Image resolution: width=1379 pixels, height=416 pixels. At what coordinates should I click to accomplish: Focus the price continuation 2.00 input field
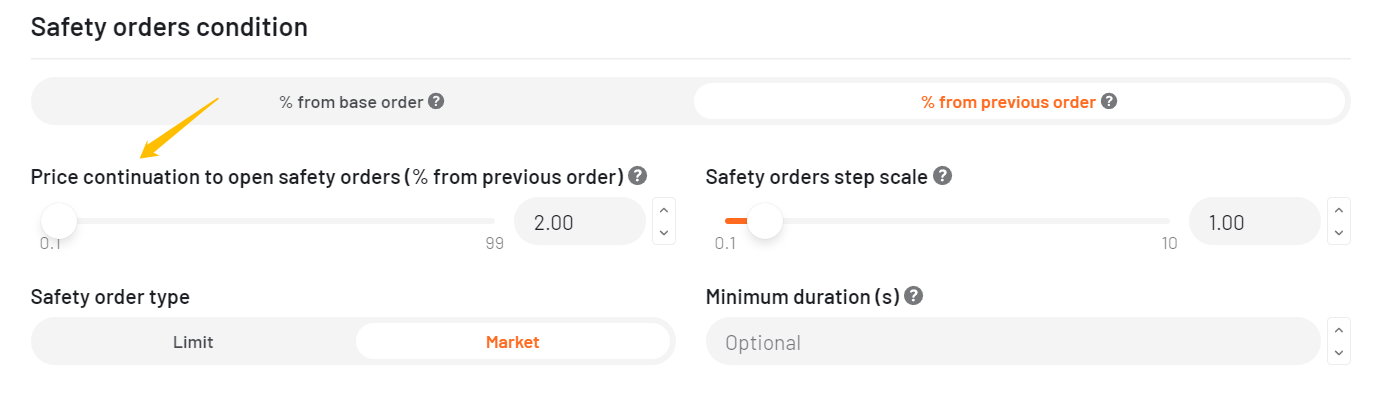point(580,222)
